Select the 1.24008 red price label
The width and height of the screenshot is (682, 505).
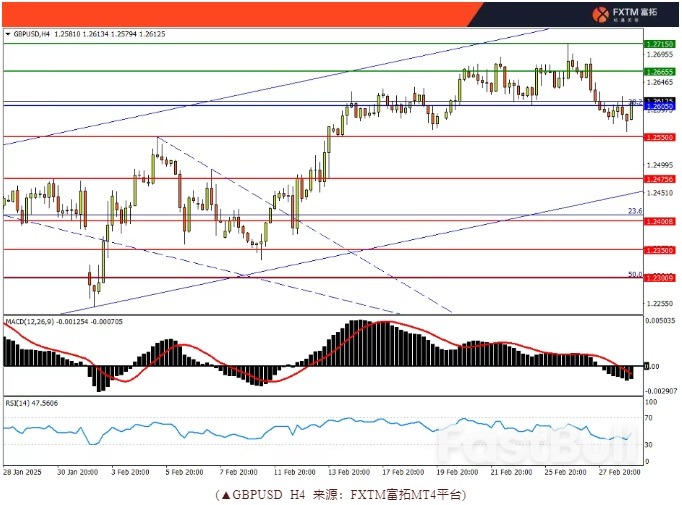pyautogui.click(x=660, y=221)
